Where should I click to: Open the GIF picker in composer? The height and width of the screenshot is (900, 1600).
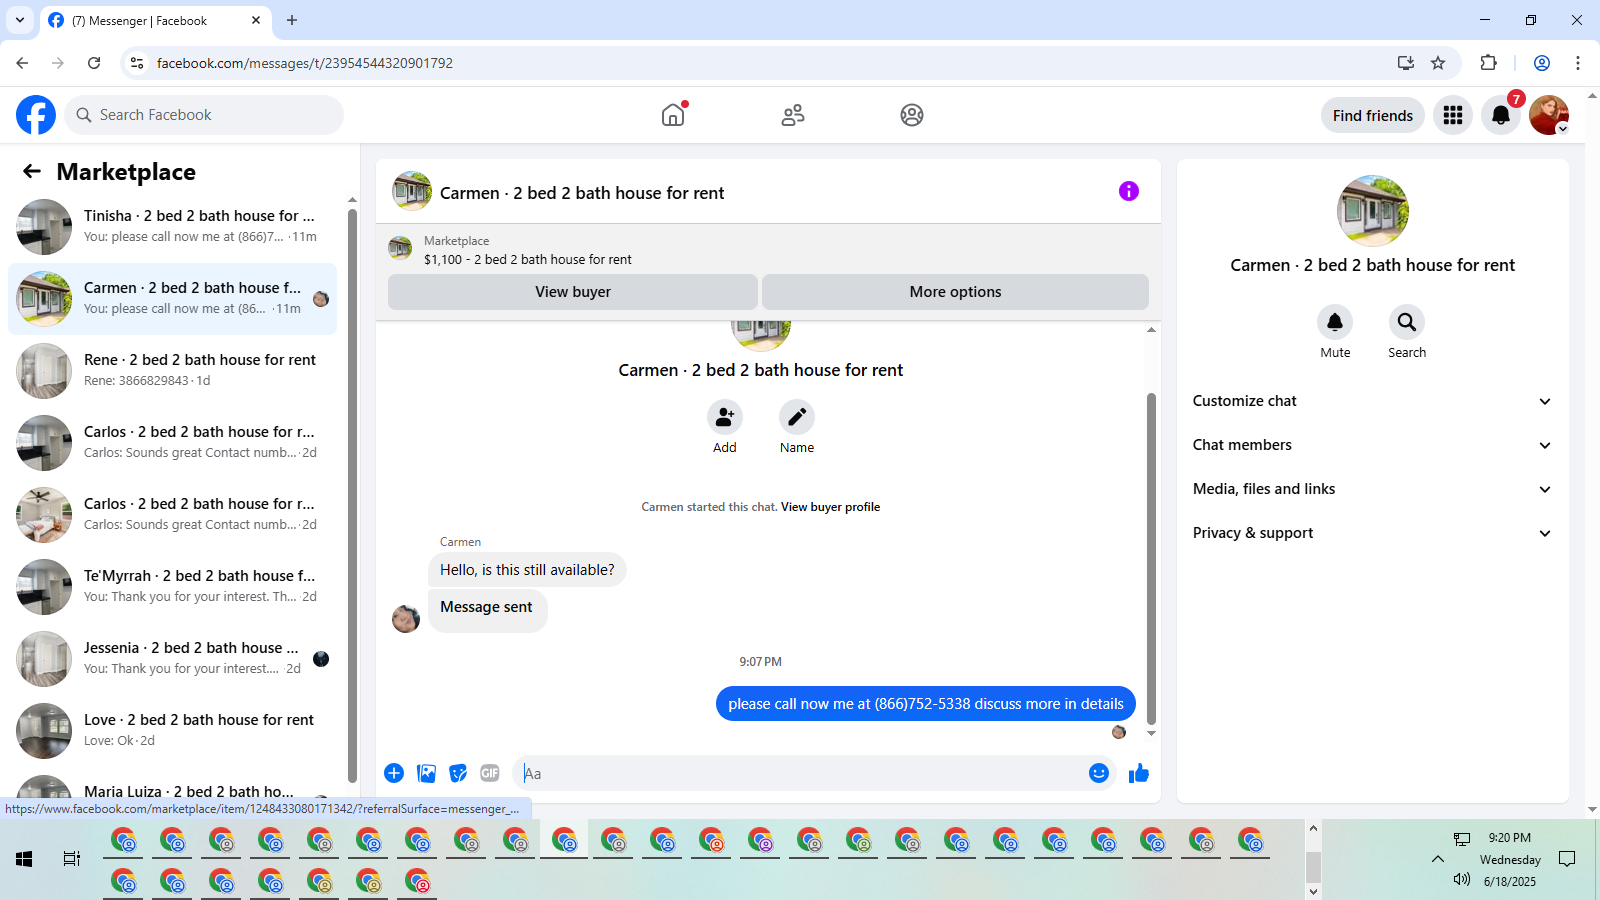[x=490, y=773]
